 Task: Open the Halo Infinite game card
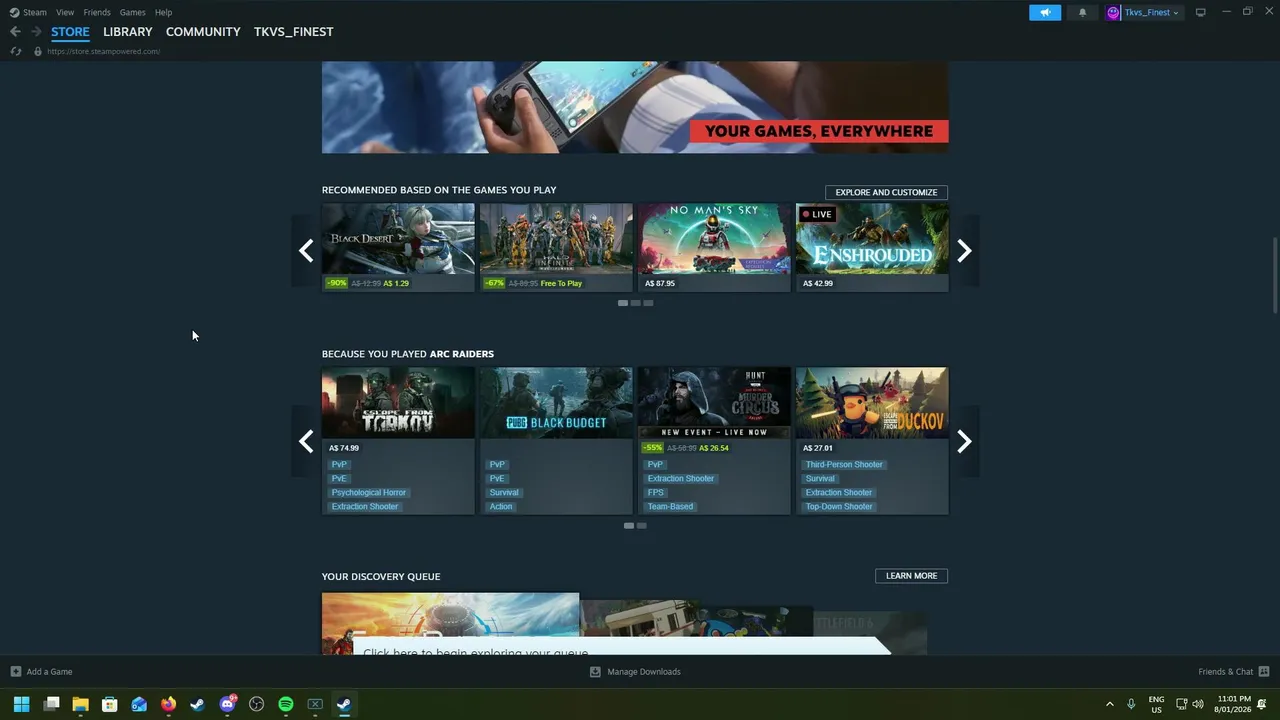pyautogui.click(x=556, y=247)
